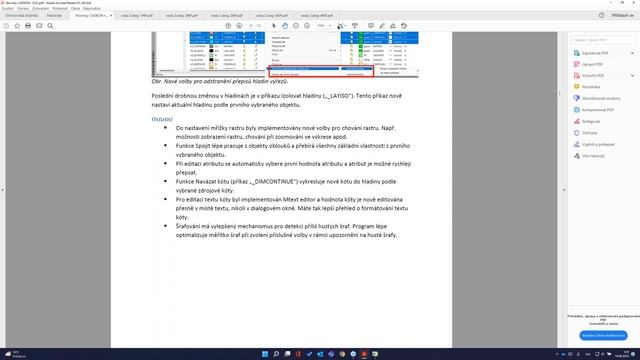Collapse the right tools pane arrow
640x360 pixels.
coord(564,190)
